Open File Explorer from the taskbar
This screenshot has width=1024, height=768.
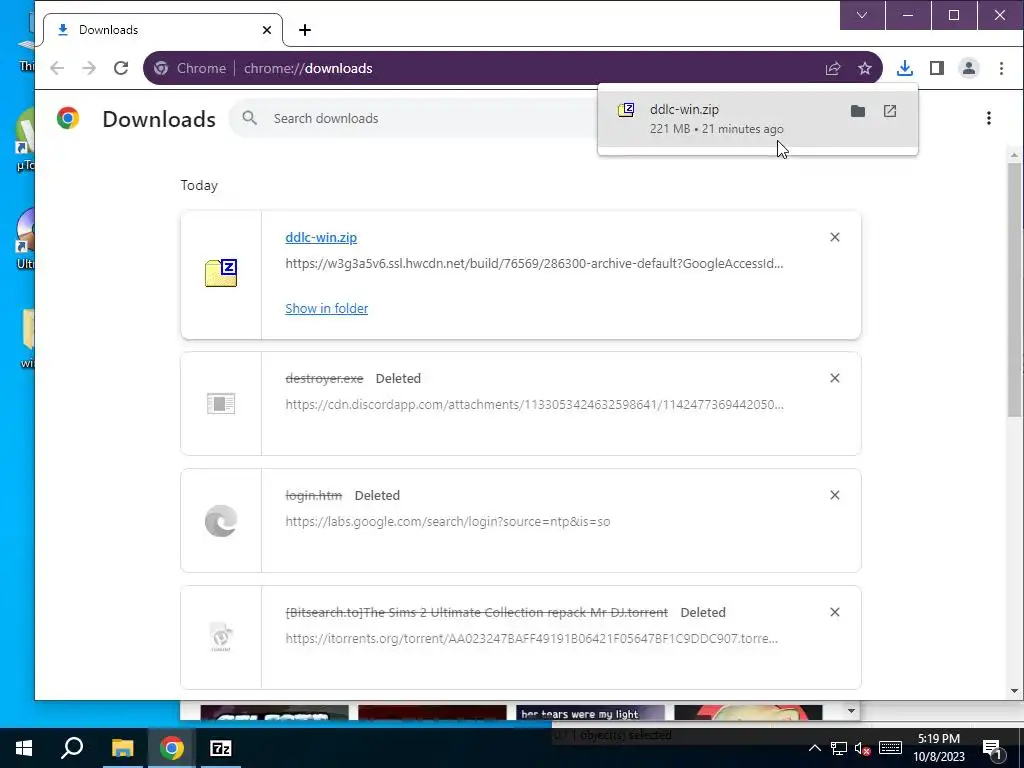[122, 748]
